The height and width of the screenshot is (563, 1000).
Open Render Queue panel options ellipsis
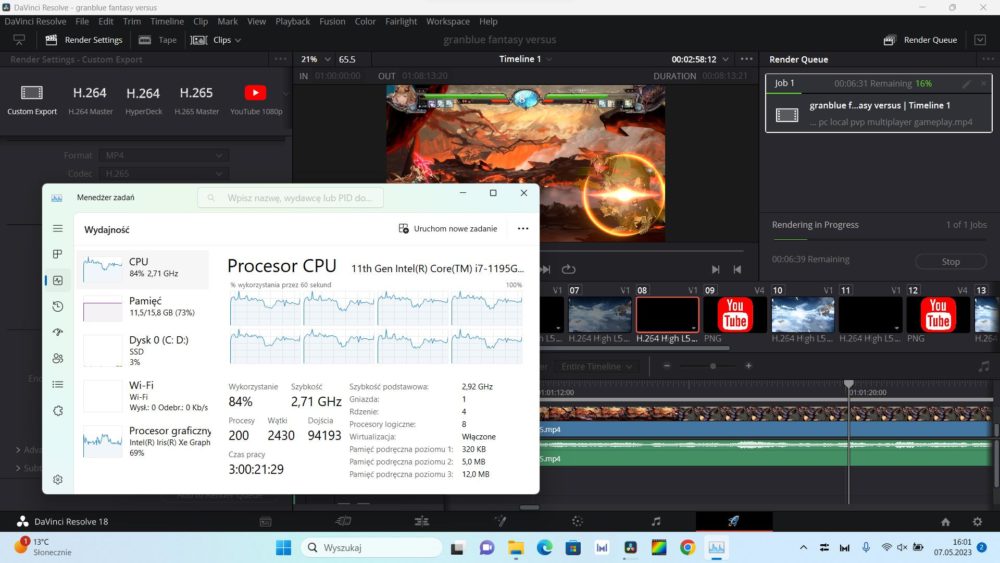pyautogui.click(x=988, y=59)
